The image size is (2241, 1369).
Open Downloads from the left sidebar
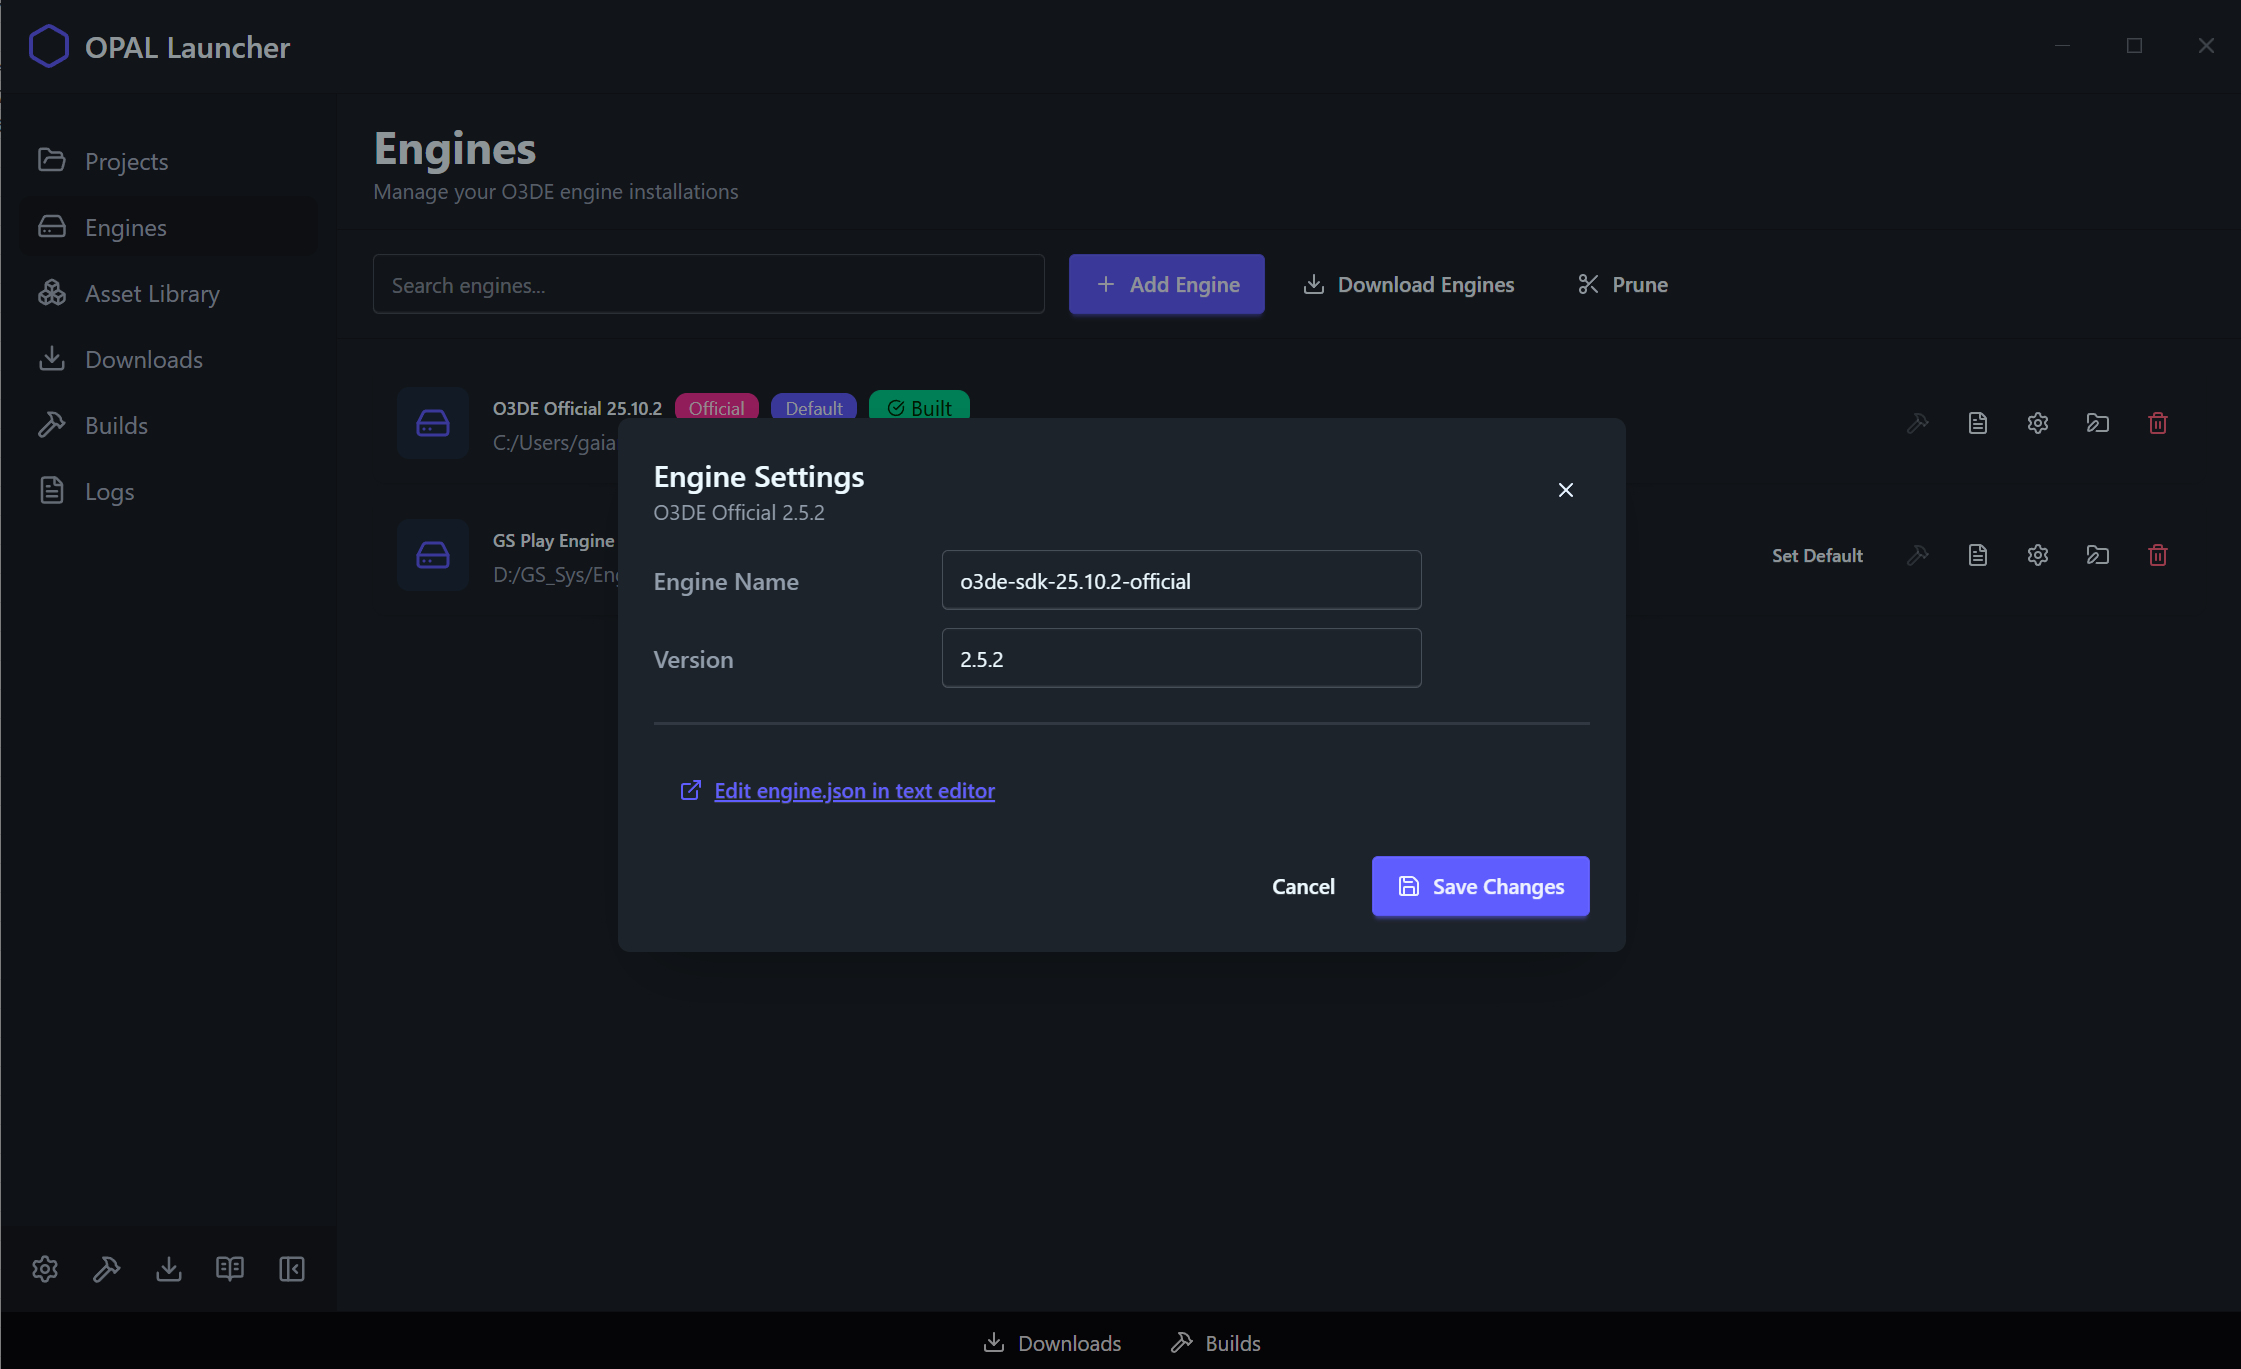pos(168,359)
